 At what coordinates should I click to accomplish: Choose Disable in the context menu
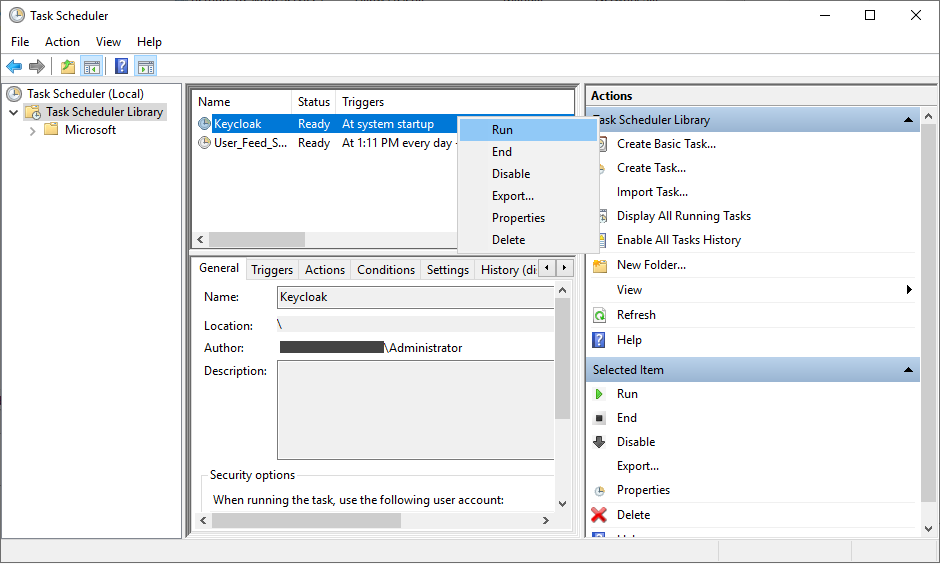coord(528,174)
